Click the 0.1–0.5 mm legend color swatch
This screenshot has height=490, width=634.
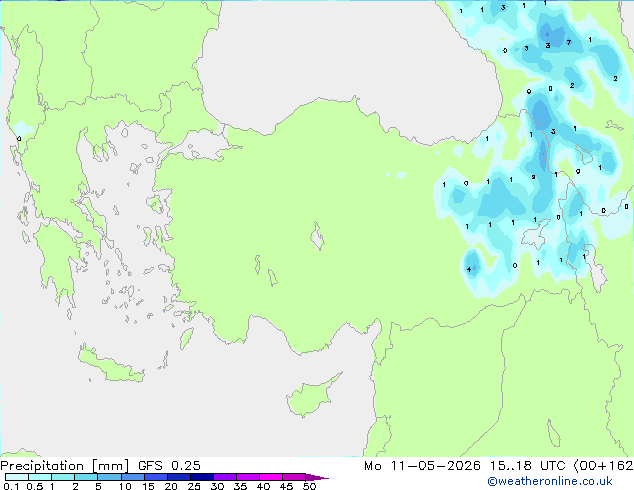click(17, 477)
